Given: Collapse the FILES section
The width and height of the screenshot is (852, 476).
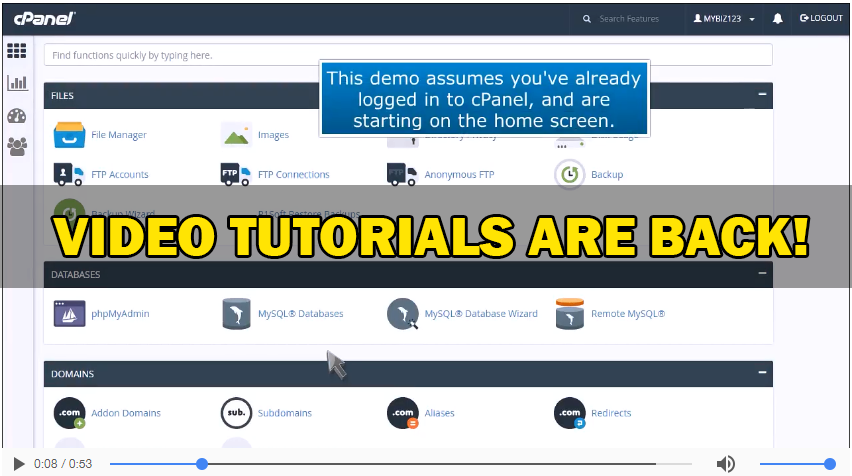Looking at the screenshot, I should (x=762, y=94).
